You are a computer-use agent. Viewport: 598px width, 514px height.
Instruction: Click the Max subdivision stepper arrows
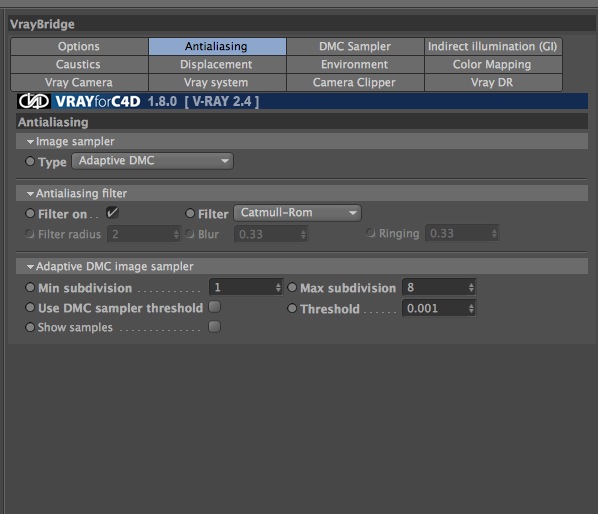pyautogui.click(x=471, y=288)
